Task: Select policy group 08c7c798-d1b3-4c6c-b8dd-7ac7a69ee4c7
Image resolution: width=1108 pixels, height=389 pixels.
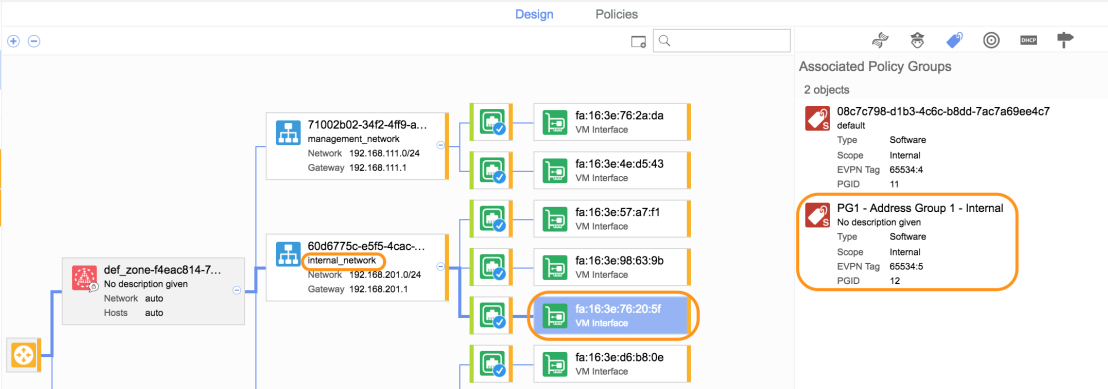Action: tap(943, 112)
